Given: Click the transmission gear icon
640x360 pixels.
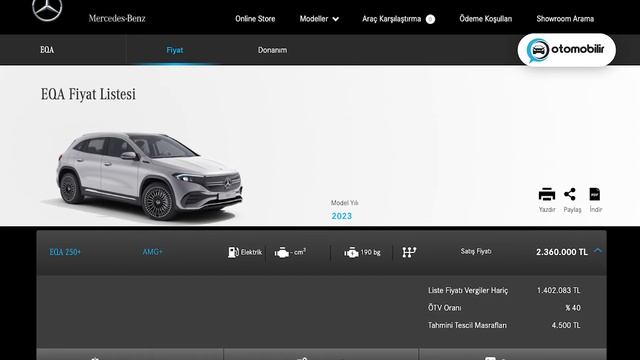Looking at the screenshot, I should [409, 252].
